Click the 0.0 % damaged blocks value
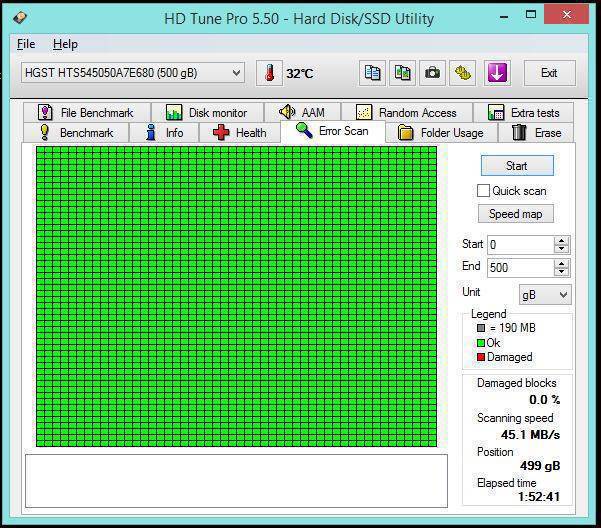 coord(545,400)
